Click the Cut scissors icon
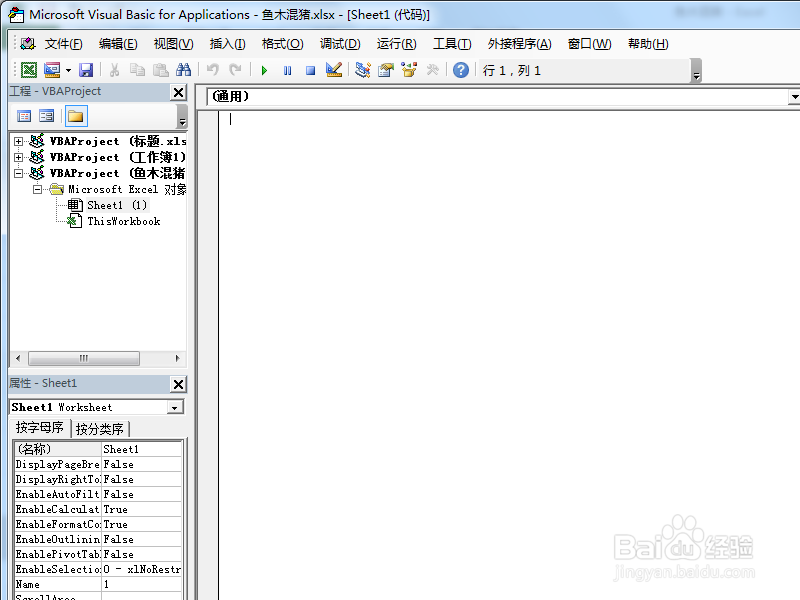The width and height of the screenshot is (800, 600). [x=114, y=69]
